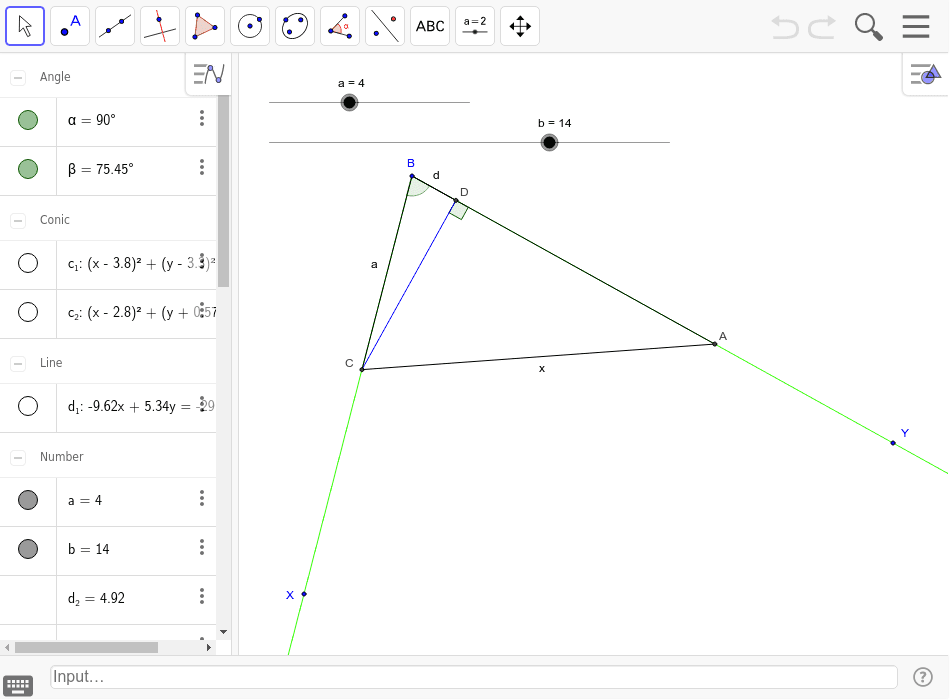Open options menu for β = 75.45°
The width and height of the screenshot is (950, 700).
click(202, 167)
